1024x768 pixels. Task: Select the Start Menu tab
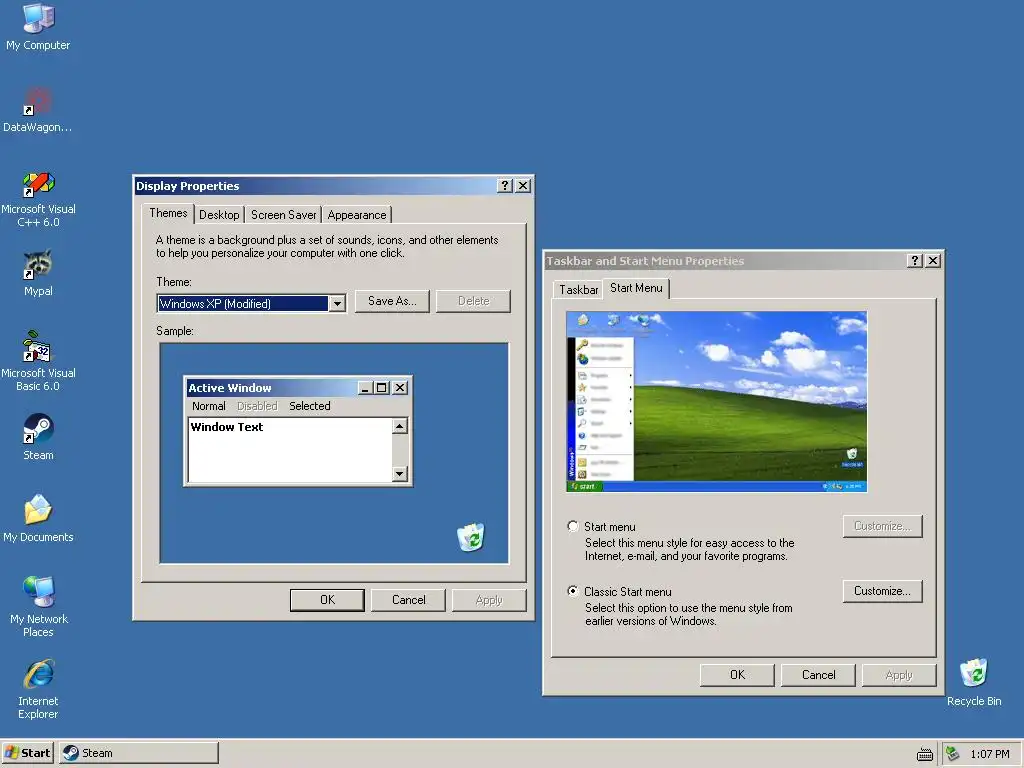(x=636, y=288)
